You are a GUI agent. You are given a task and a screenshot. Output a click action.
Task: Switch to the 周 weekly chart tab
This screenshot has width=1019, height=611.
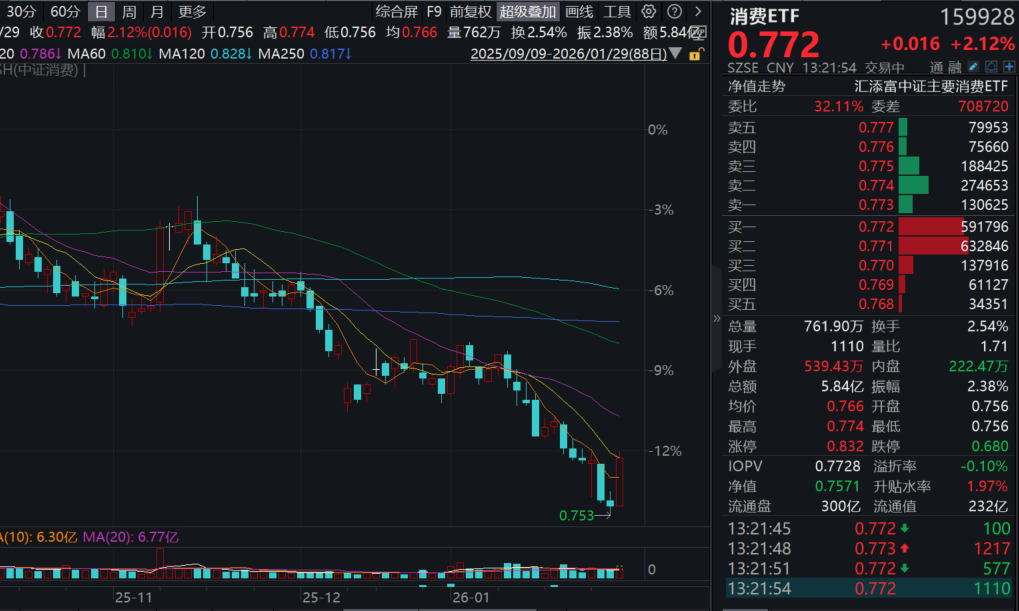(128, 12)
